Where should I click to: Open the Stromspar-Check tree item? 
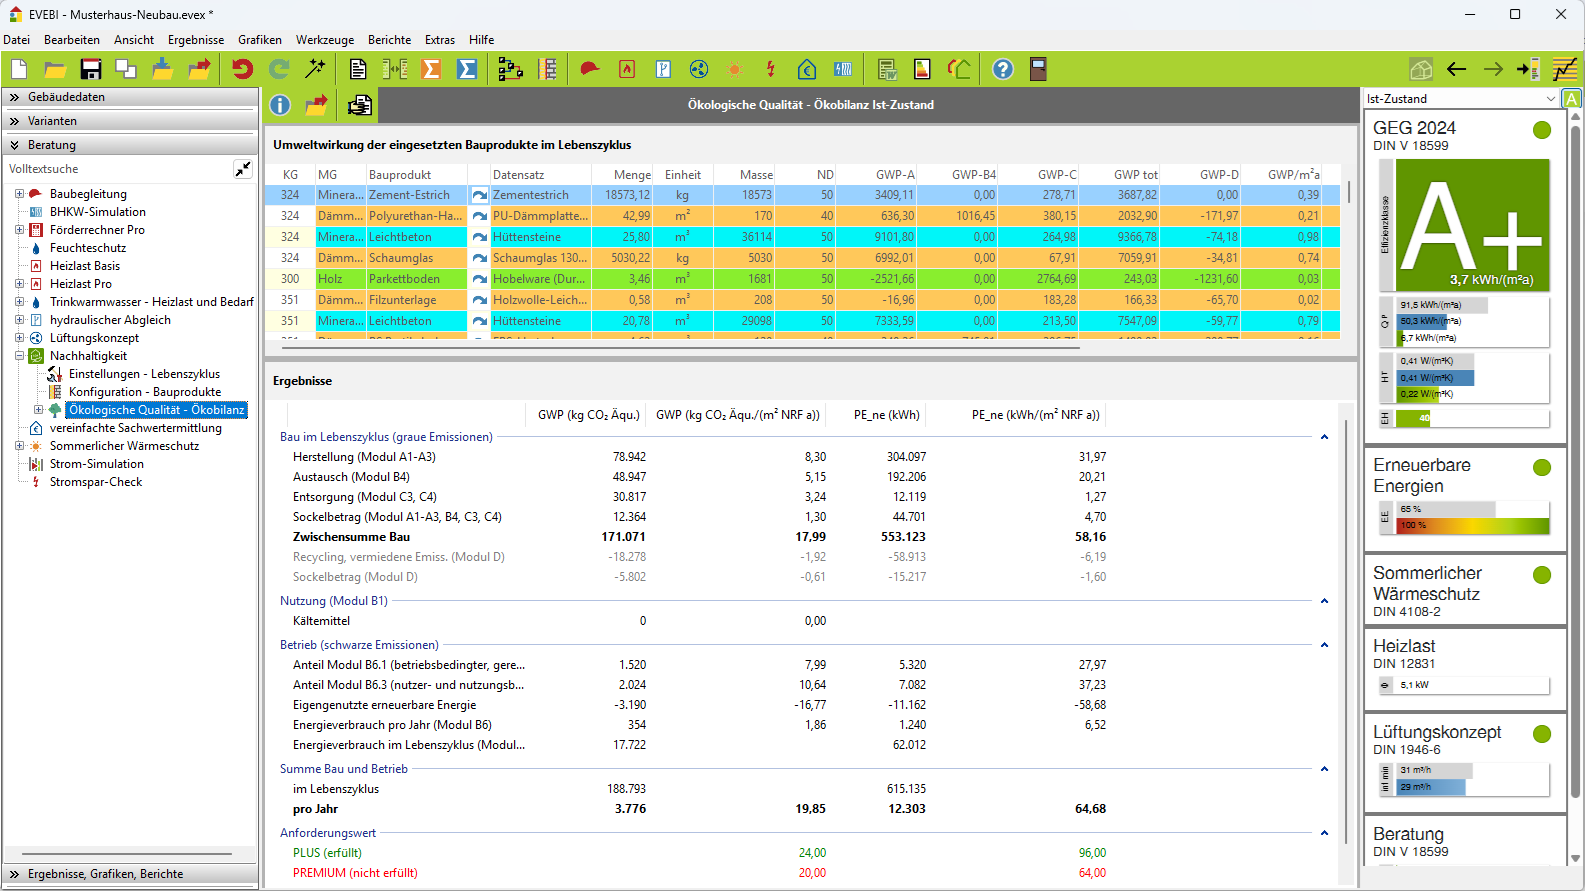[96, 482]
